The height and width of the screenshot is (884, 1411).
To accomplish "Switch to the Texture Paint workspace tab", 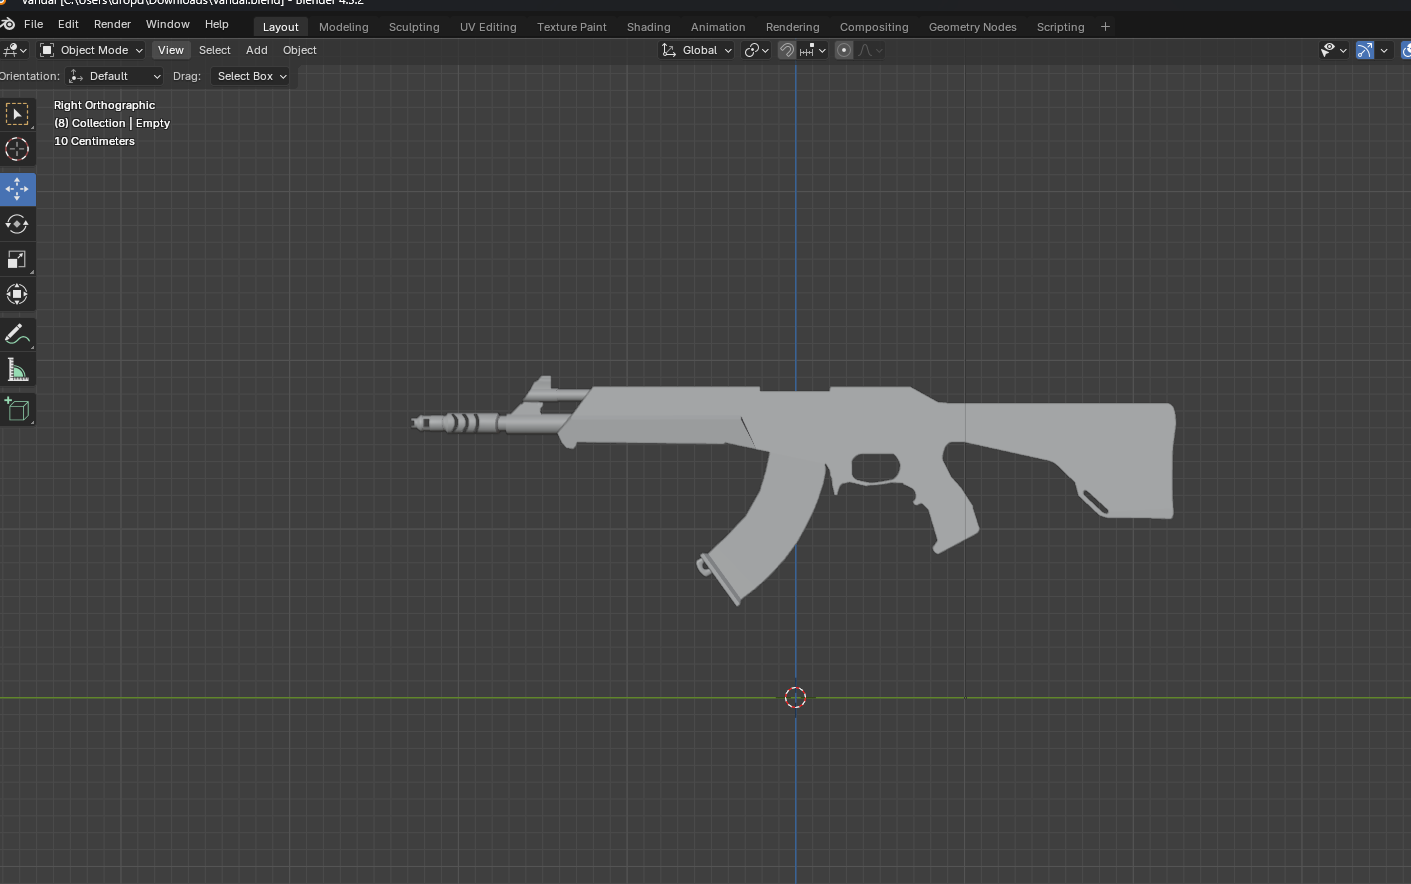I will tap(571, 27).
